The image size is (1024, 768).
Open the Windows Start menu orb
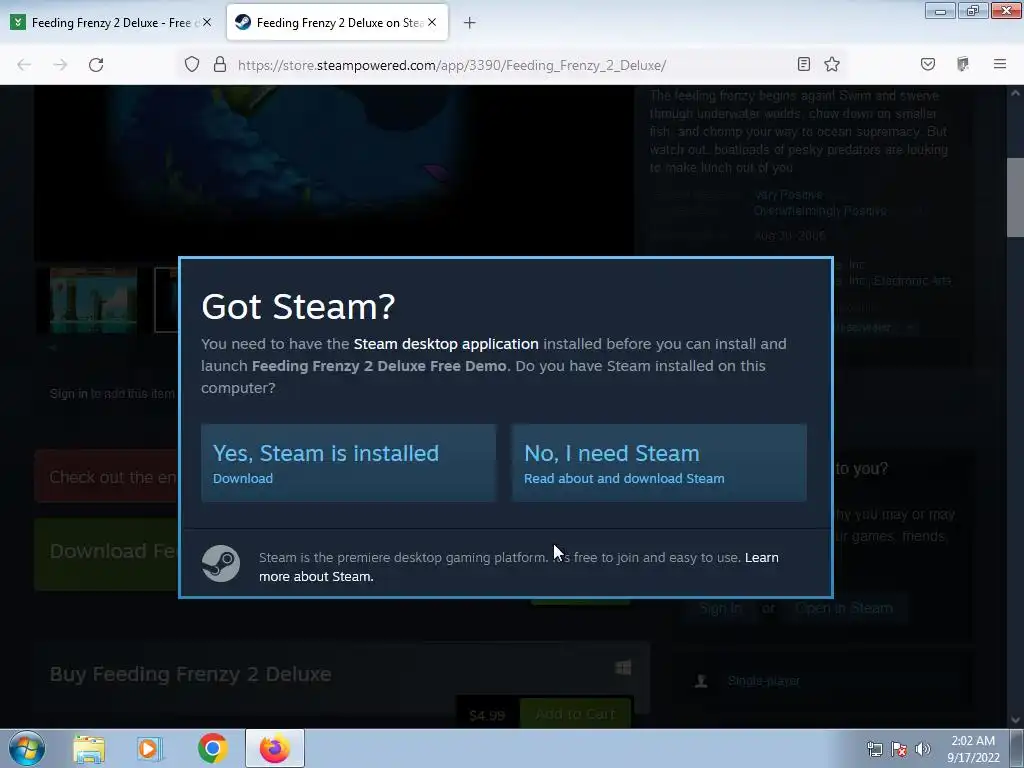[x=27, y=748]
